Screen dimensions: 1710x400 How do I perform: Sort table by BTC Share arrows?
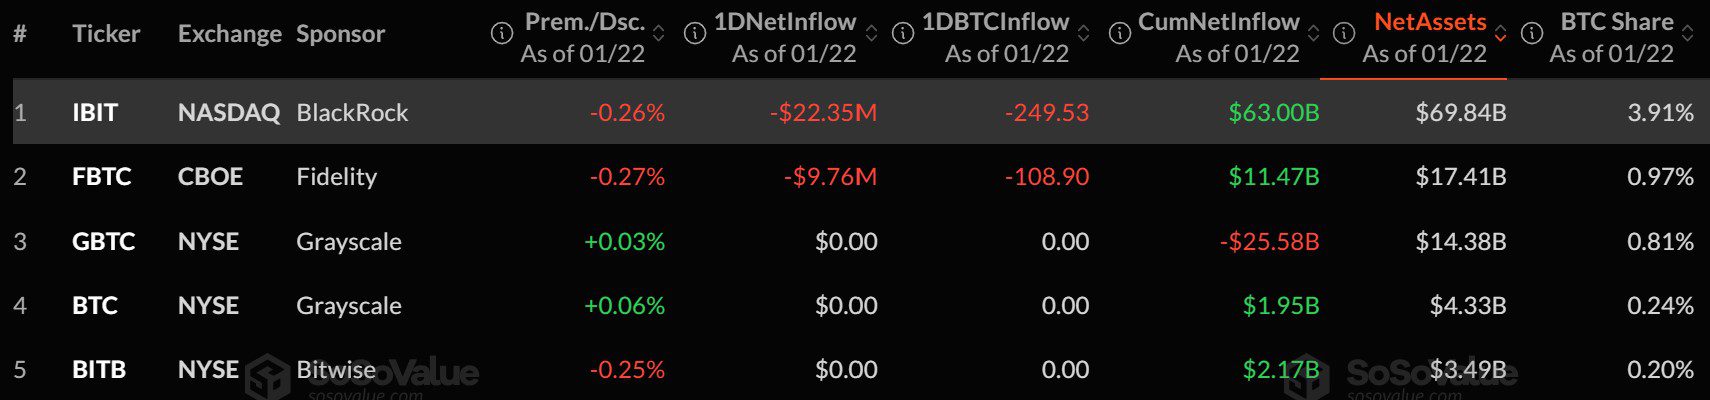pos(1688,34)
